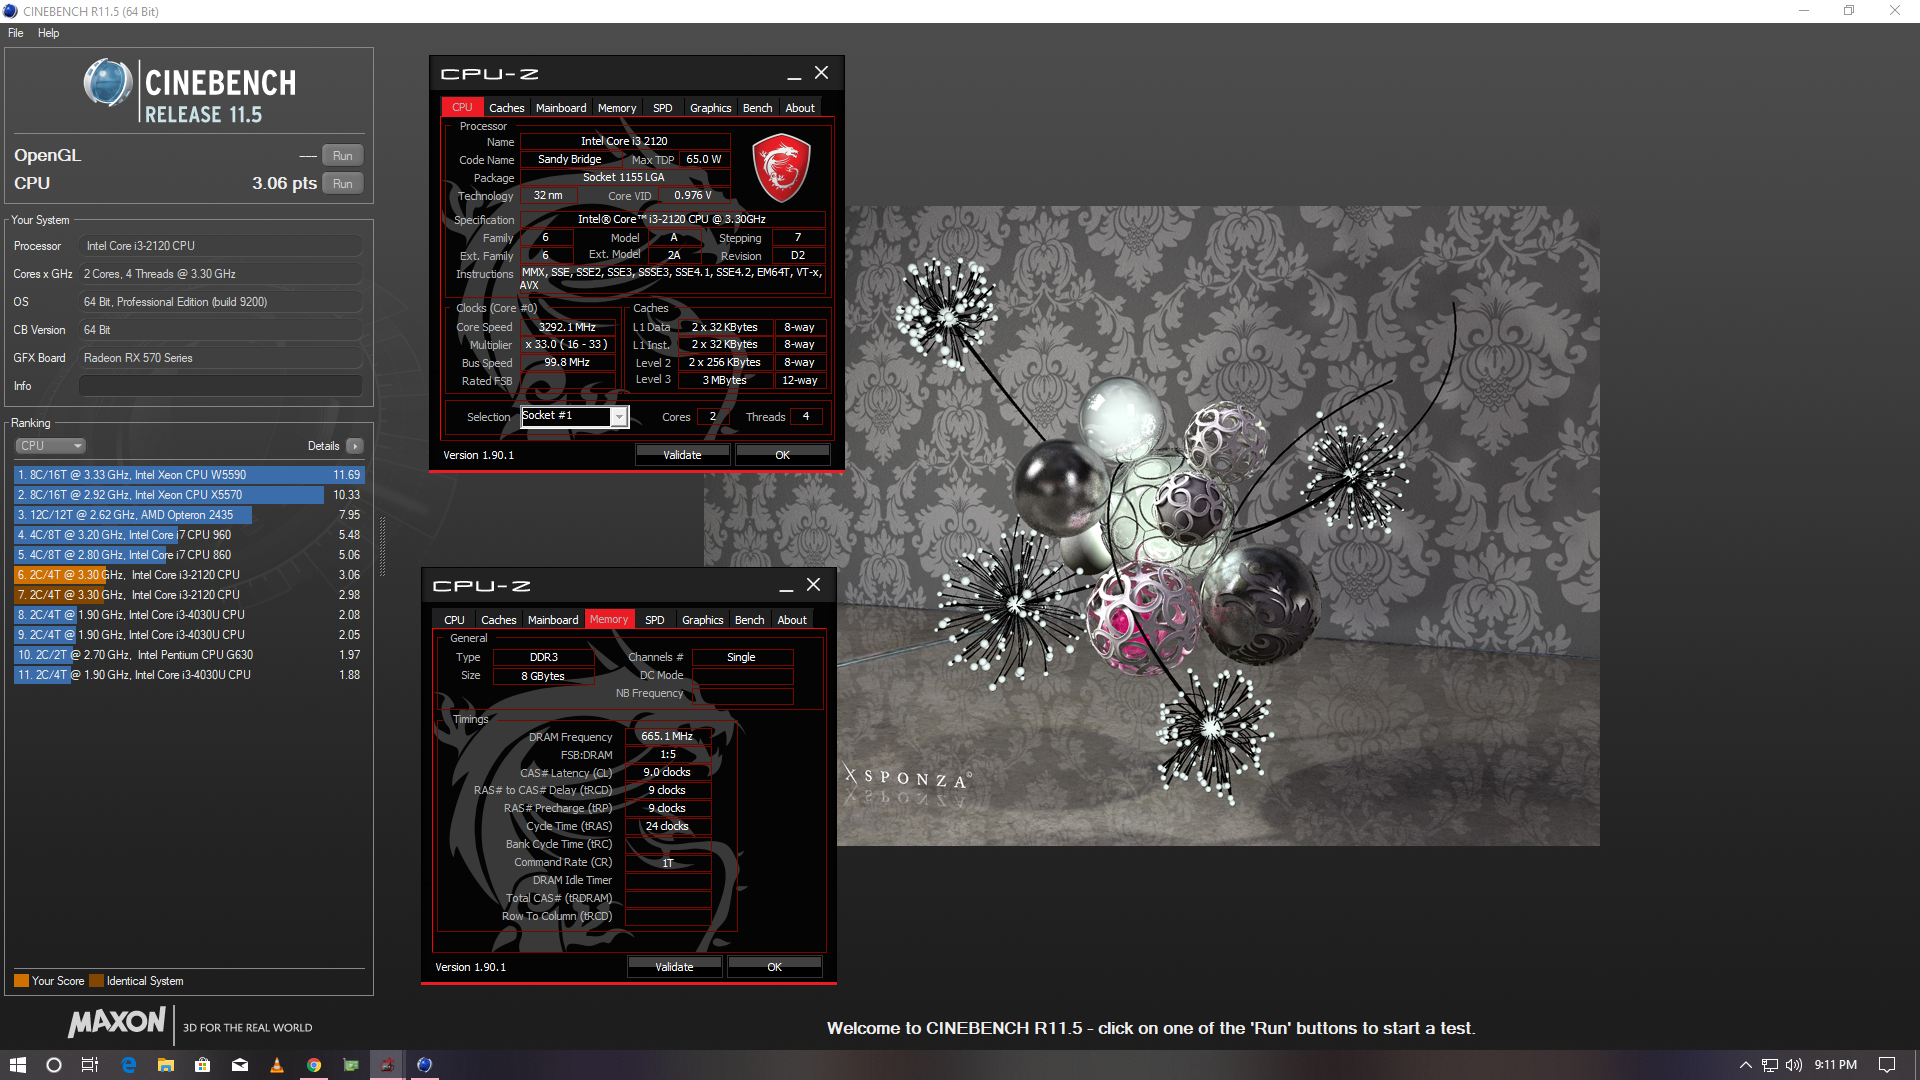Open Task View on the taskbar
The height and width of the screenshot is (1080, 1920).
pos(90,1065)
